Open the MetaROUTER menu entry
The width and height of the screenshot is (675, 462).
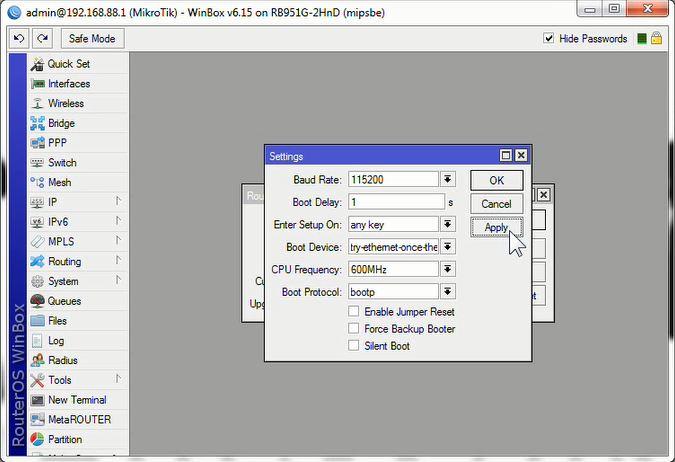click(x=78, y=420)
